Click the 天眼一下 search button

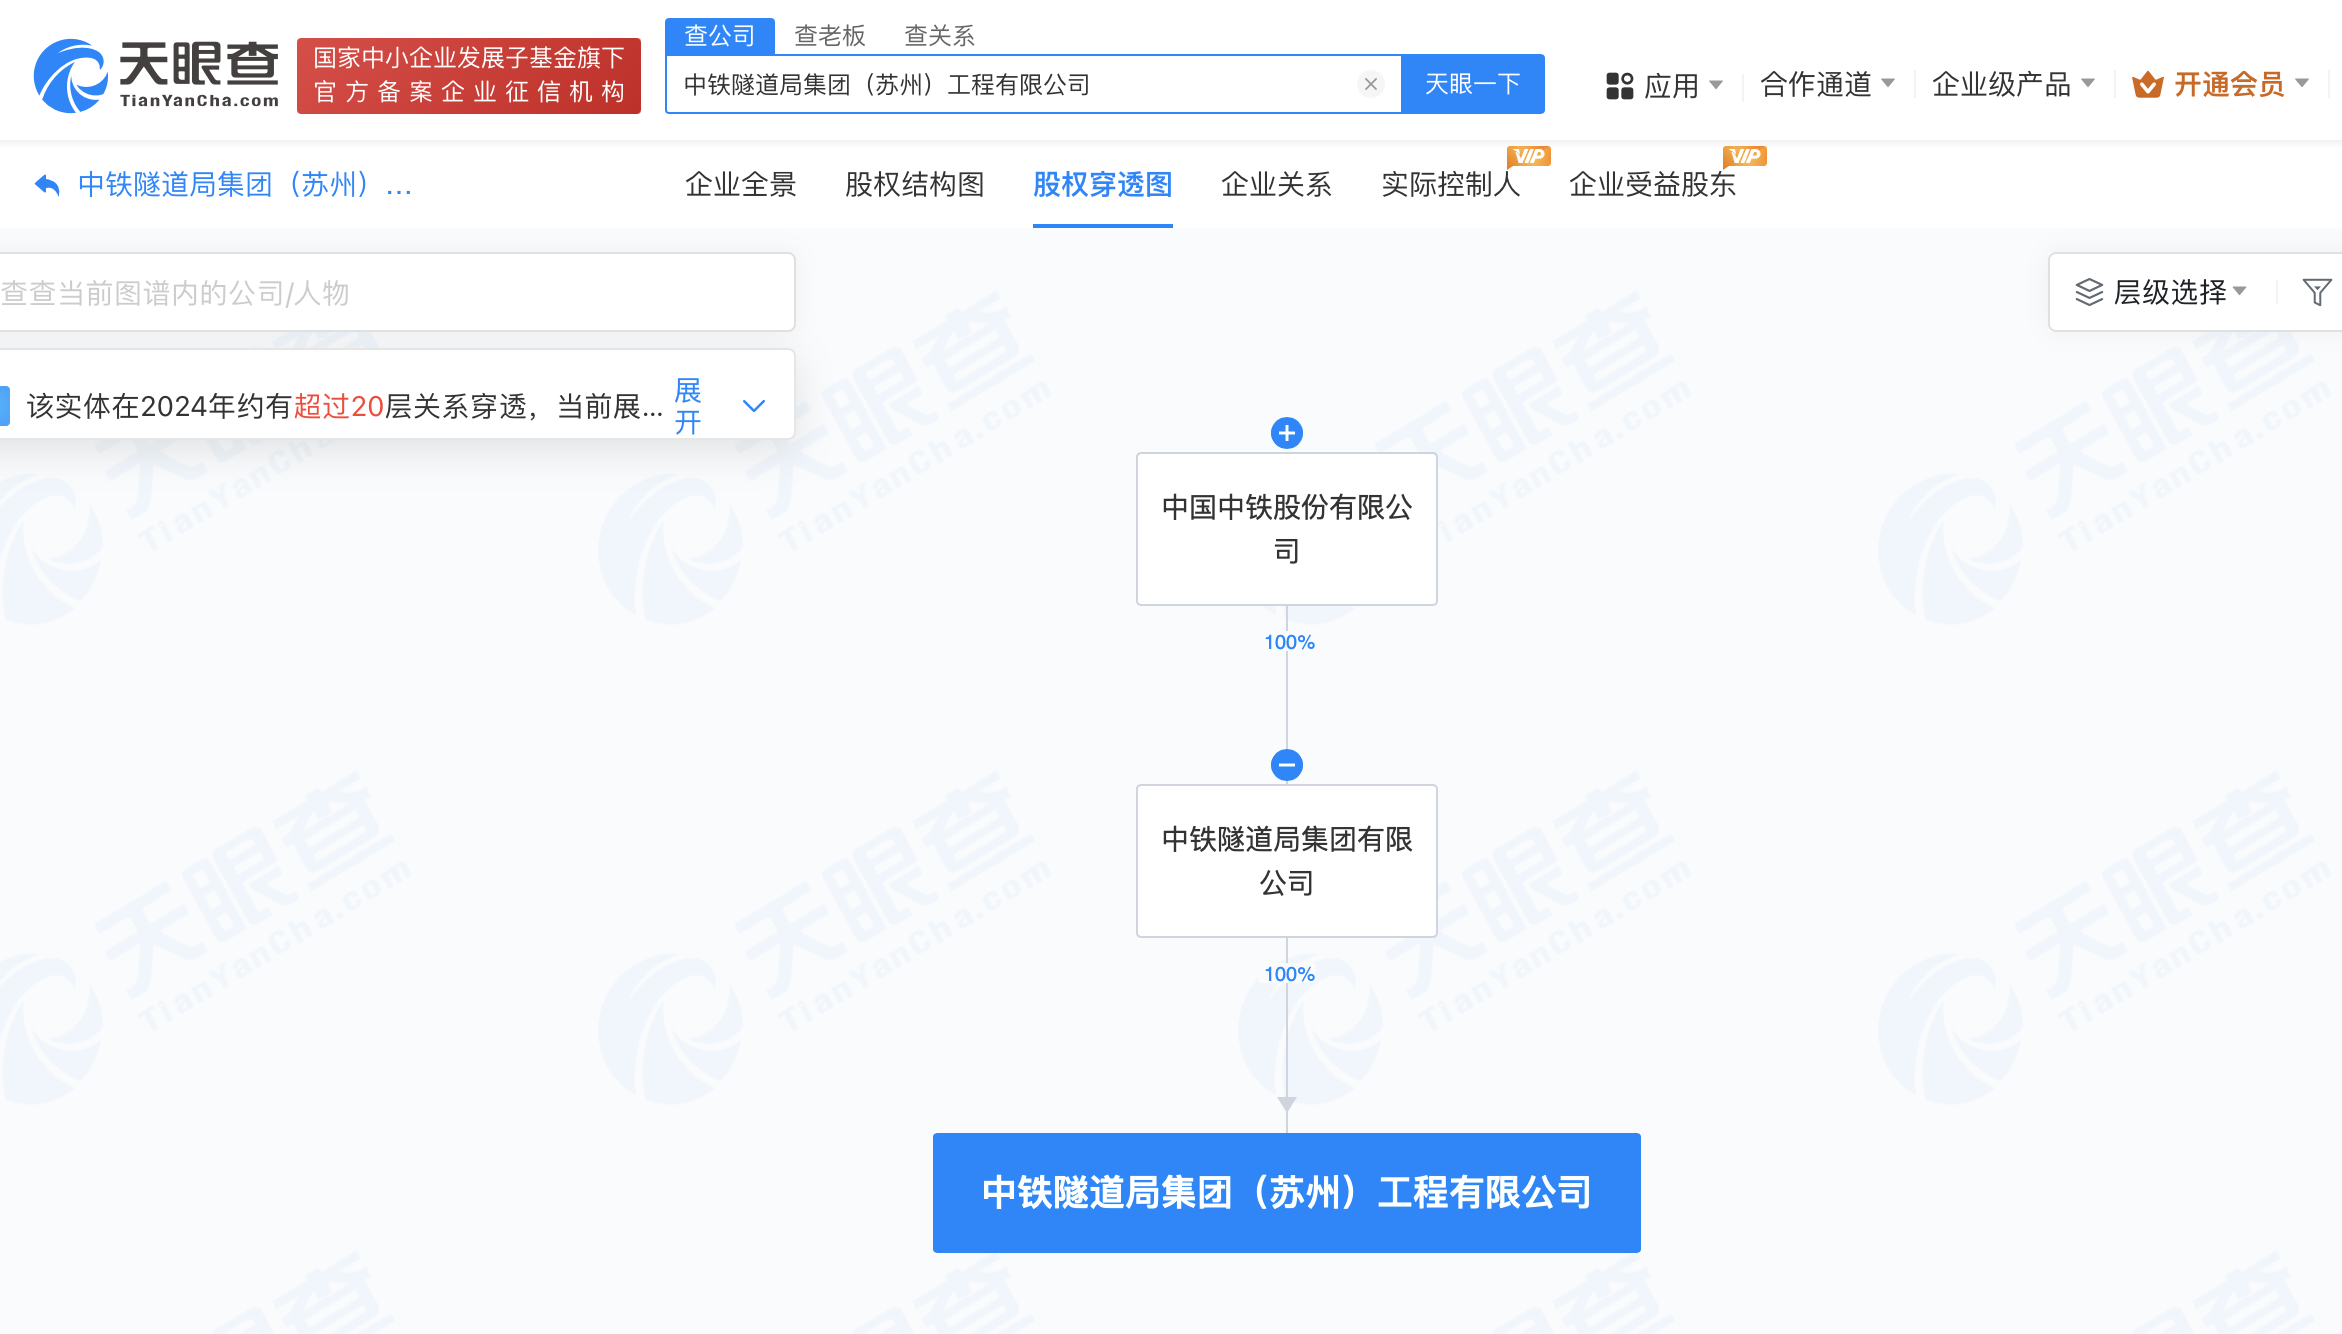tap(1472, 84)
